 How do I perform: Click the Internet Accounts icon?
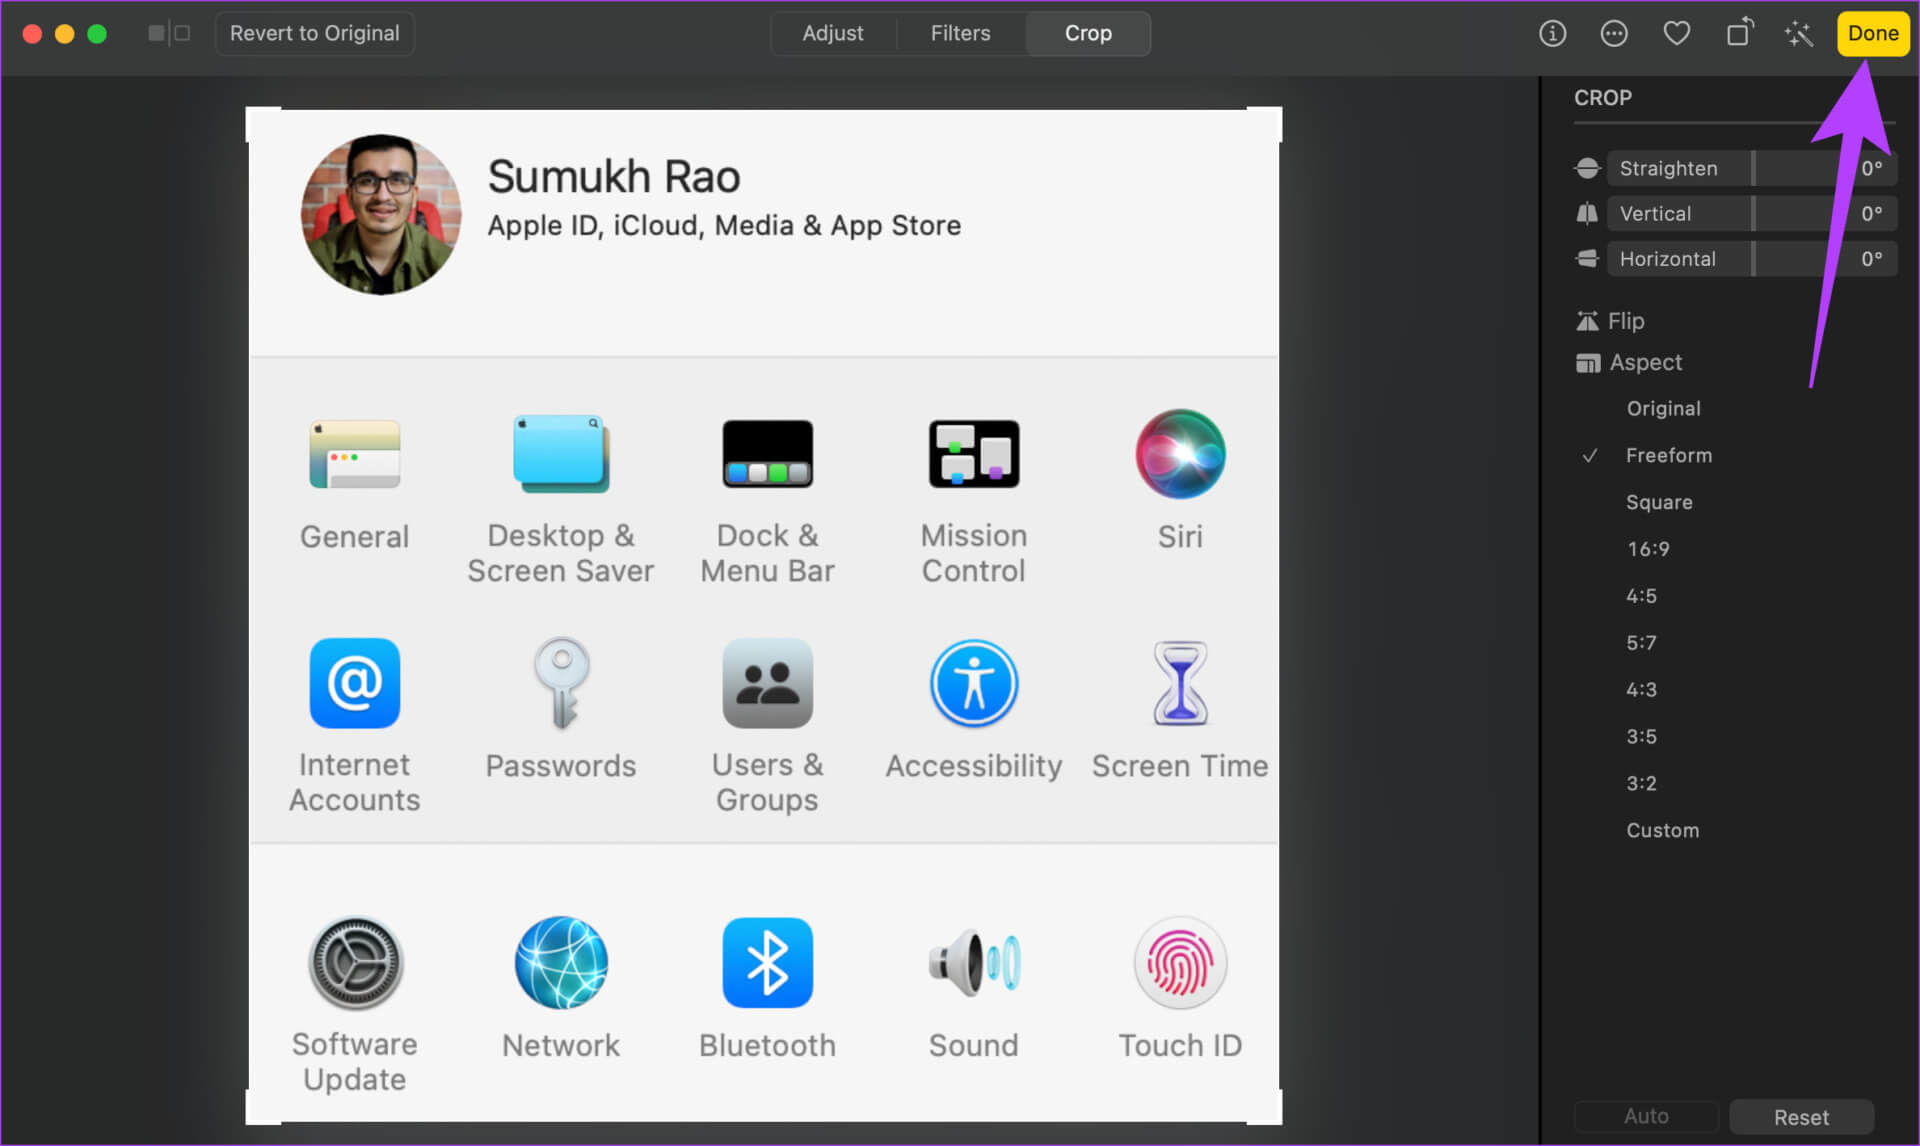point(354,683)
